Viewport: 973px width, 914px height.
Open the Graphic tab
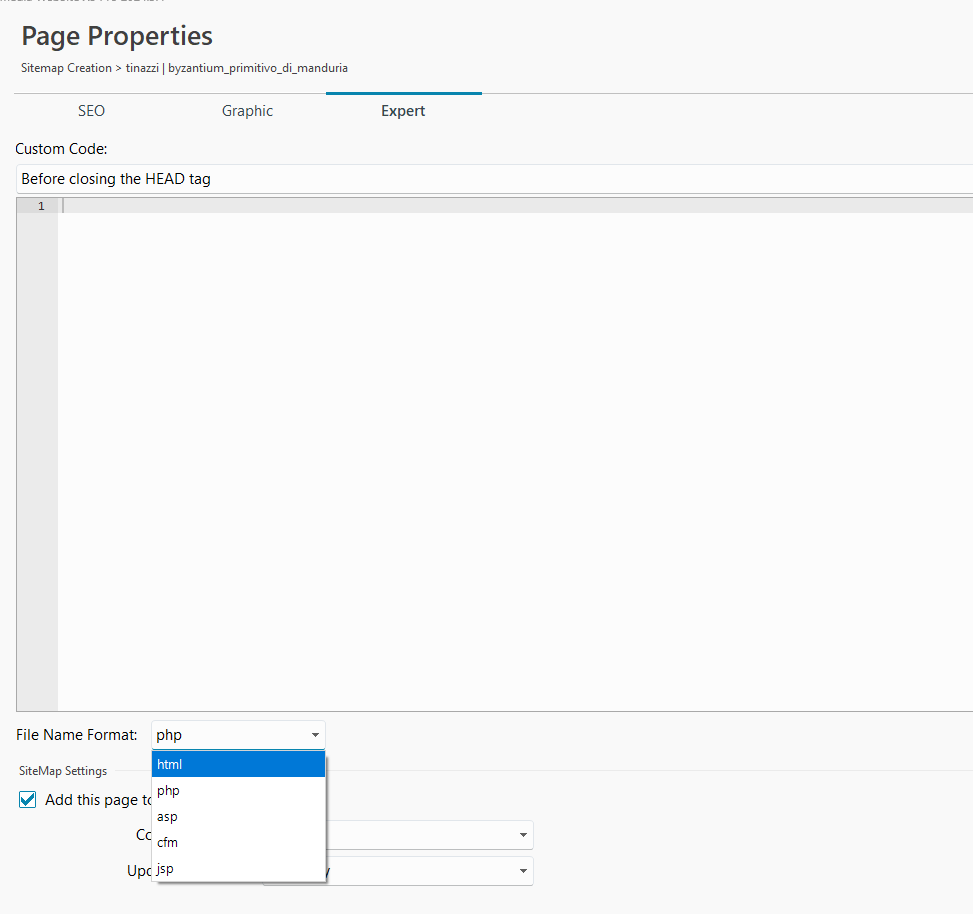tap(247, 111)
